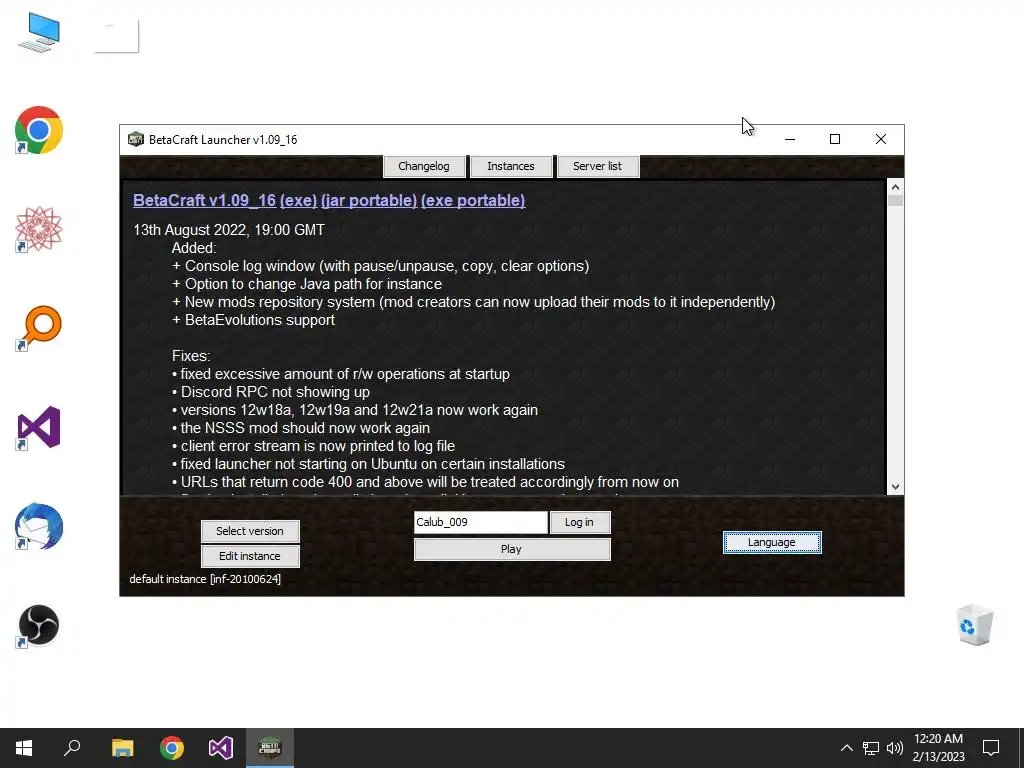Click the network tray icon
The image size is (1024, 768).
click(871, 748)
